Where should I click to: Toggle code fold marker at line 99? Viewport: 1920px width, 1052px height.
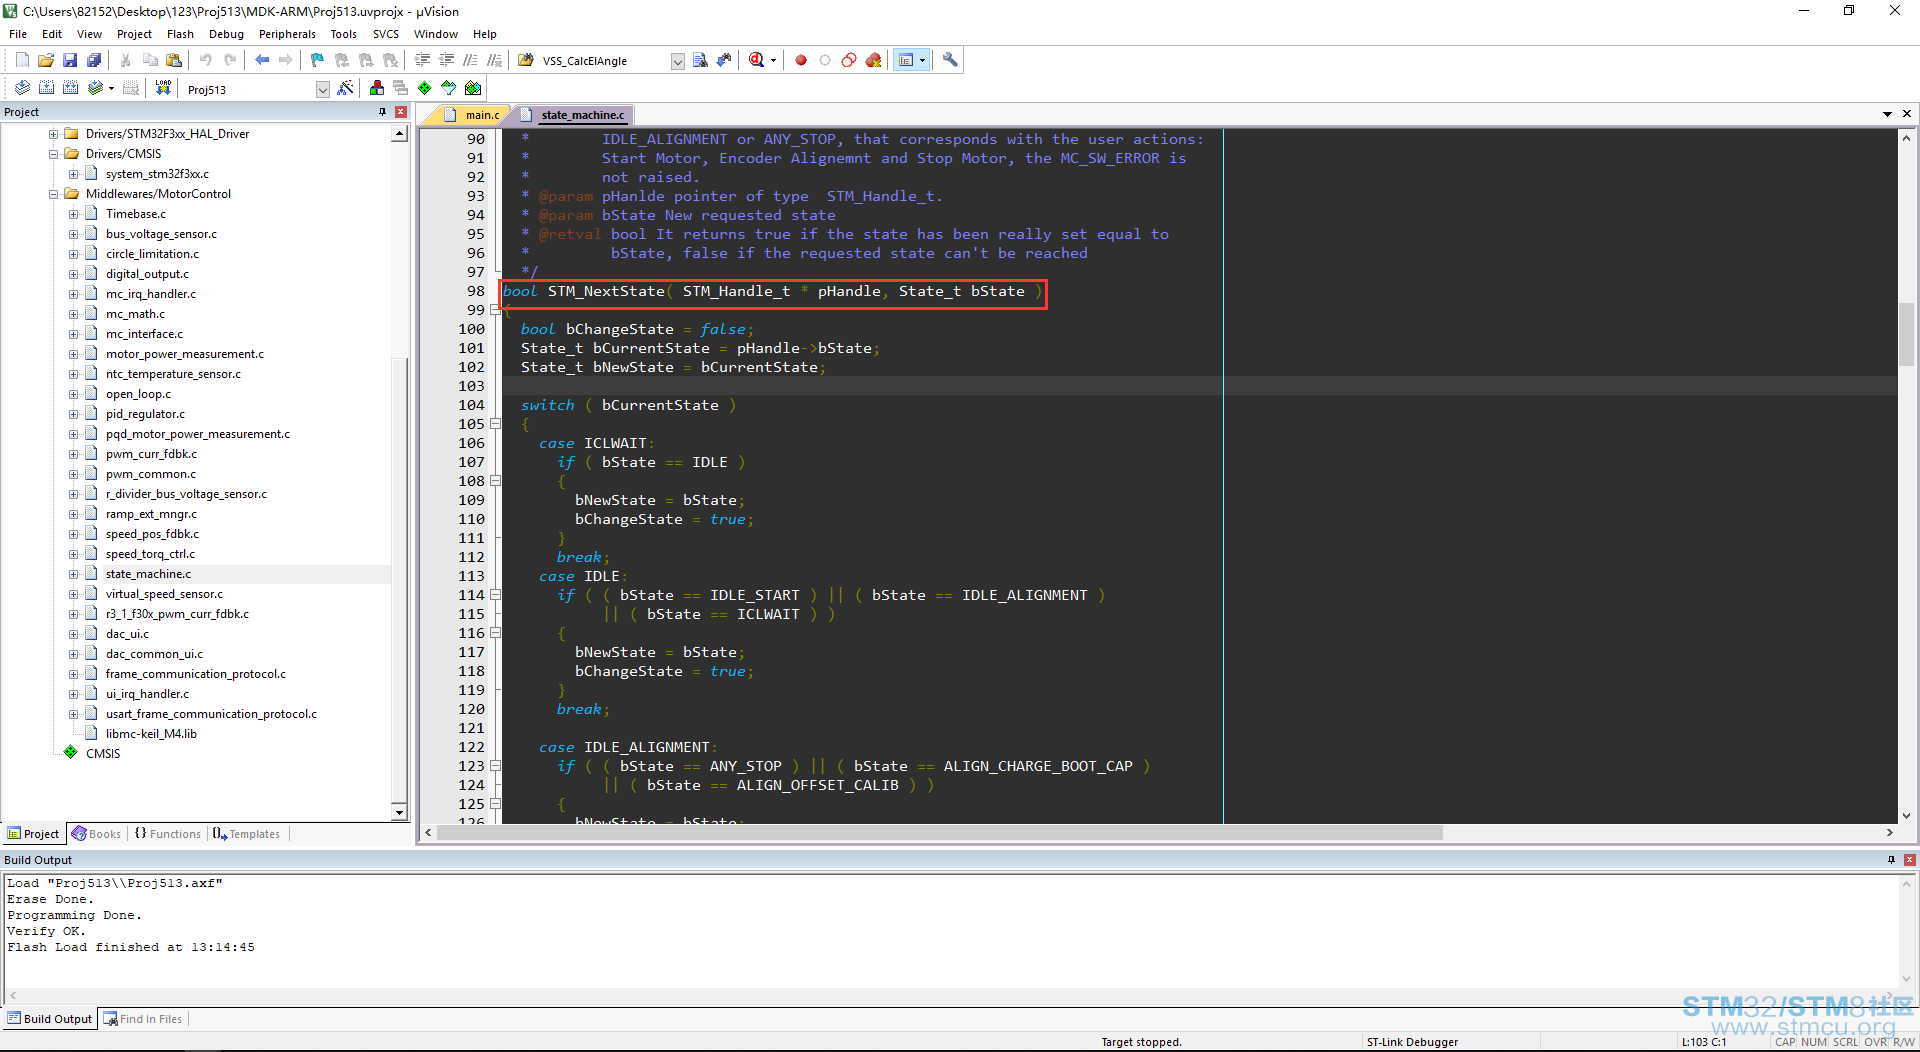tap(495, 310)
